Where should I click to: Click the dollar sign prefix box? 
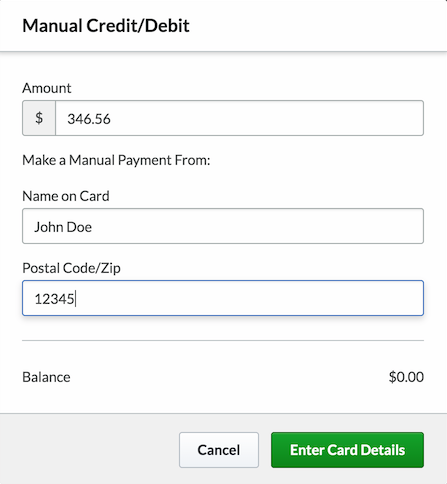[39, 118]
